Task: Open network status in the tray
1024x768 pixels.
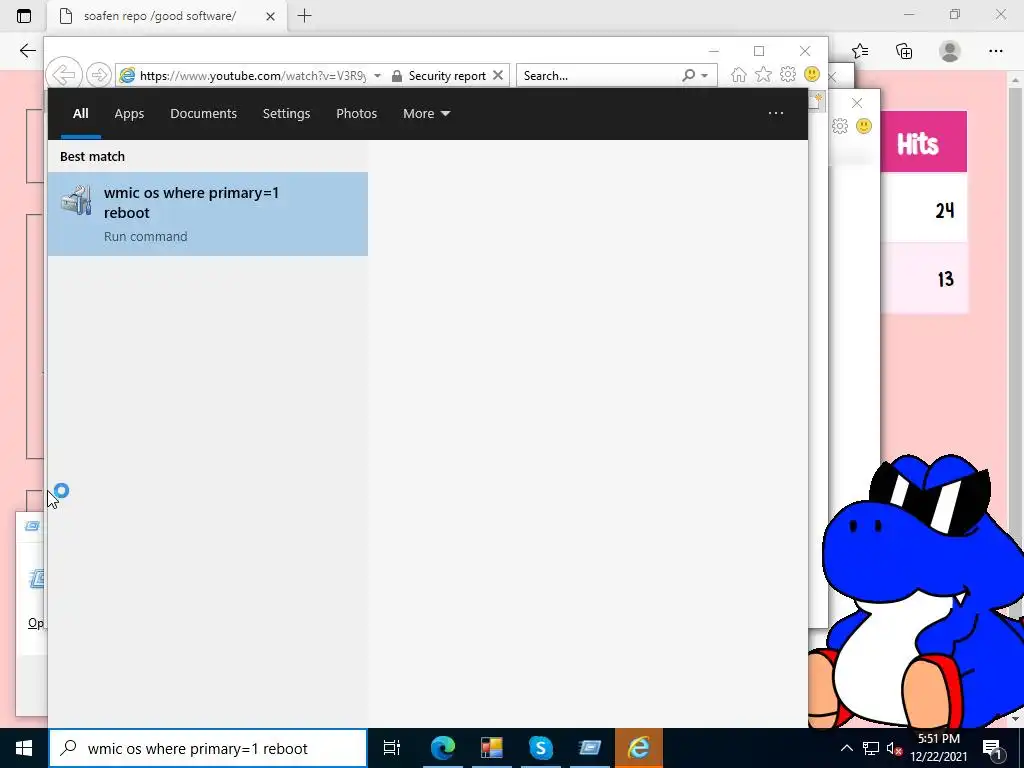Action: point(871,748)
